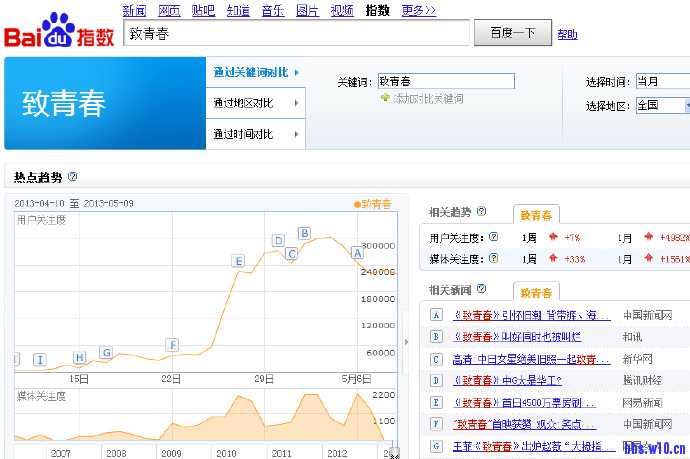Open the 媒体关注度 help icon in trends panel
Viewport: 690px width, 459px height.
494,258
